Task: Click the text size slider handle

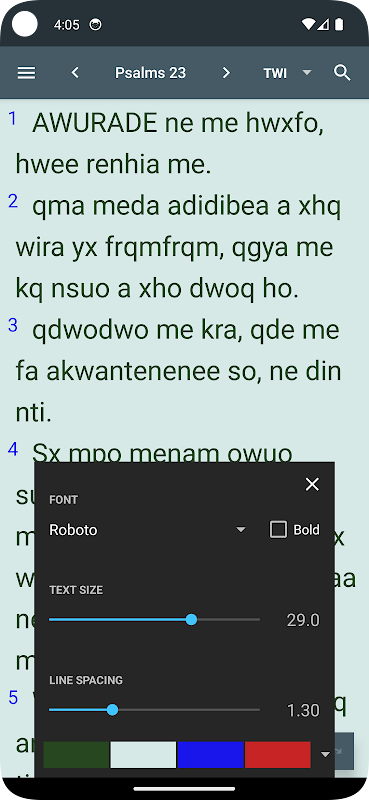Action: (191, 620)
